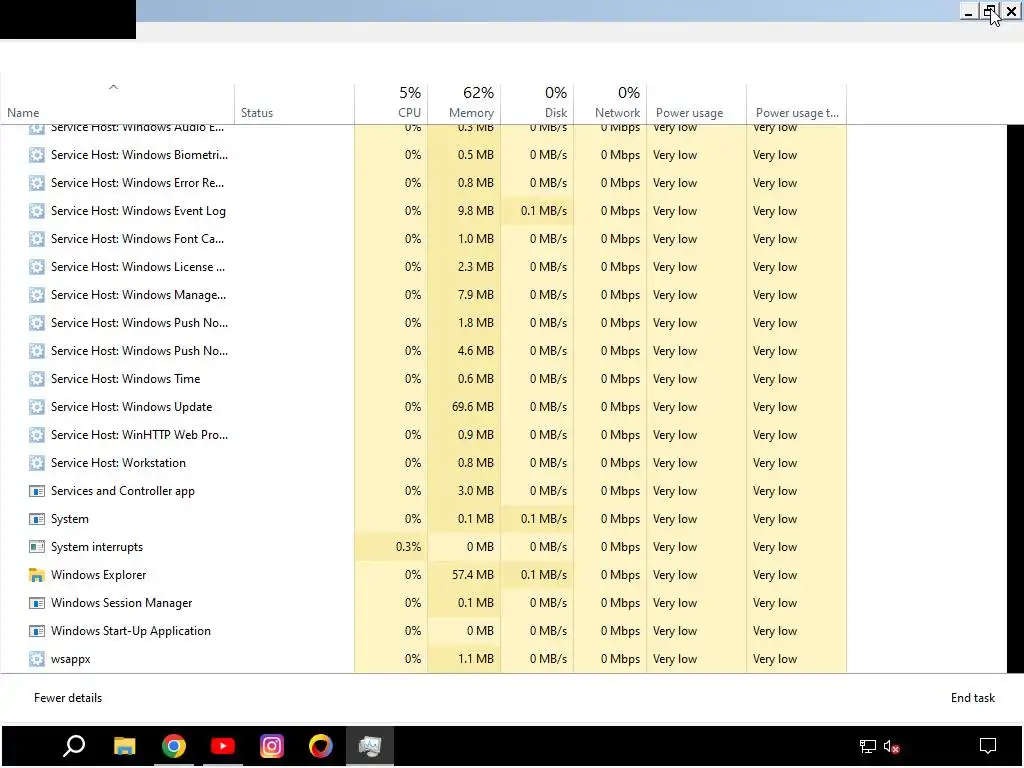
Task: Click the System interrupts icon
Action: (x=37, y=547)
